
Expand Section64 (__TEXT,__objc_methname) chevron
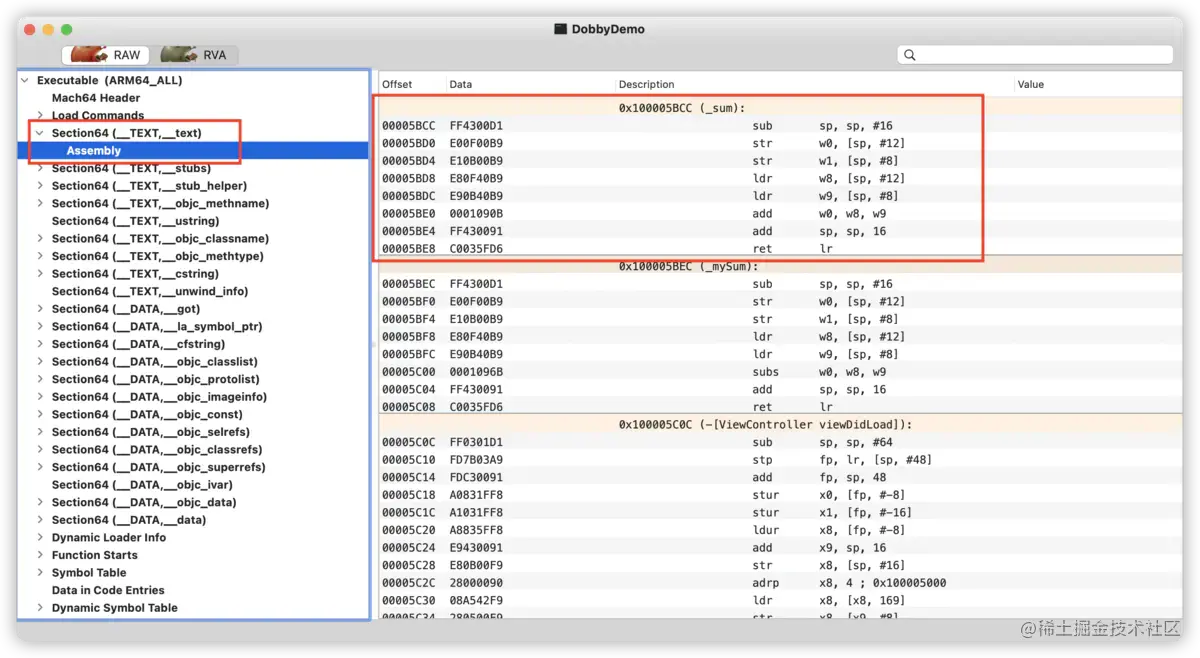(40, 204)
